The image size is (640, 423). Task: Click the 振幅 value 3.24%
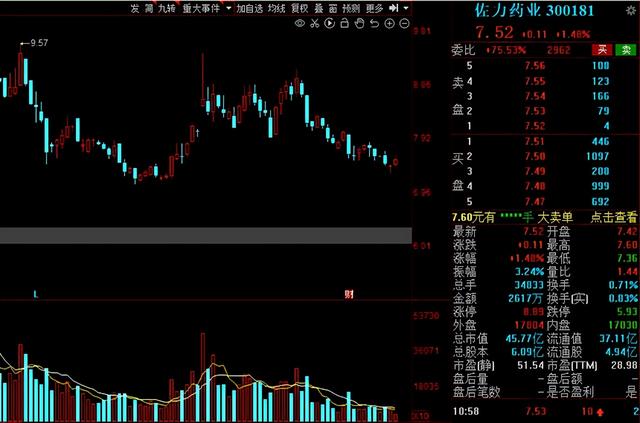pyautogui.click(x=529, y=272)
